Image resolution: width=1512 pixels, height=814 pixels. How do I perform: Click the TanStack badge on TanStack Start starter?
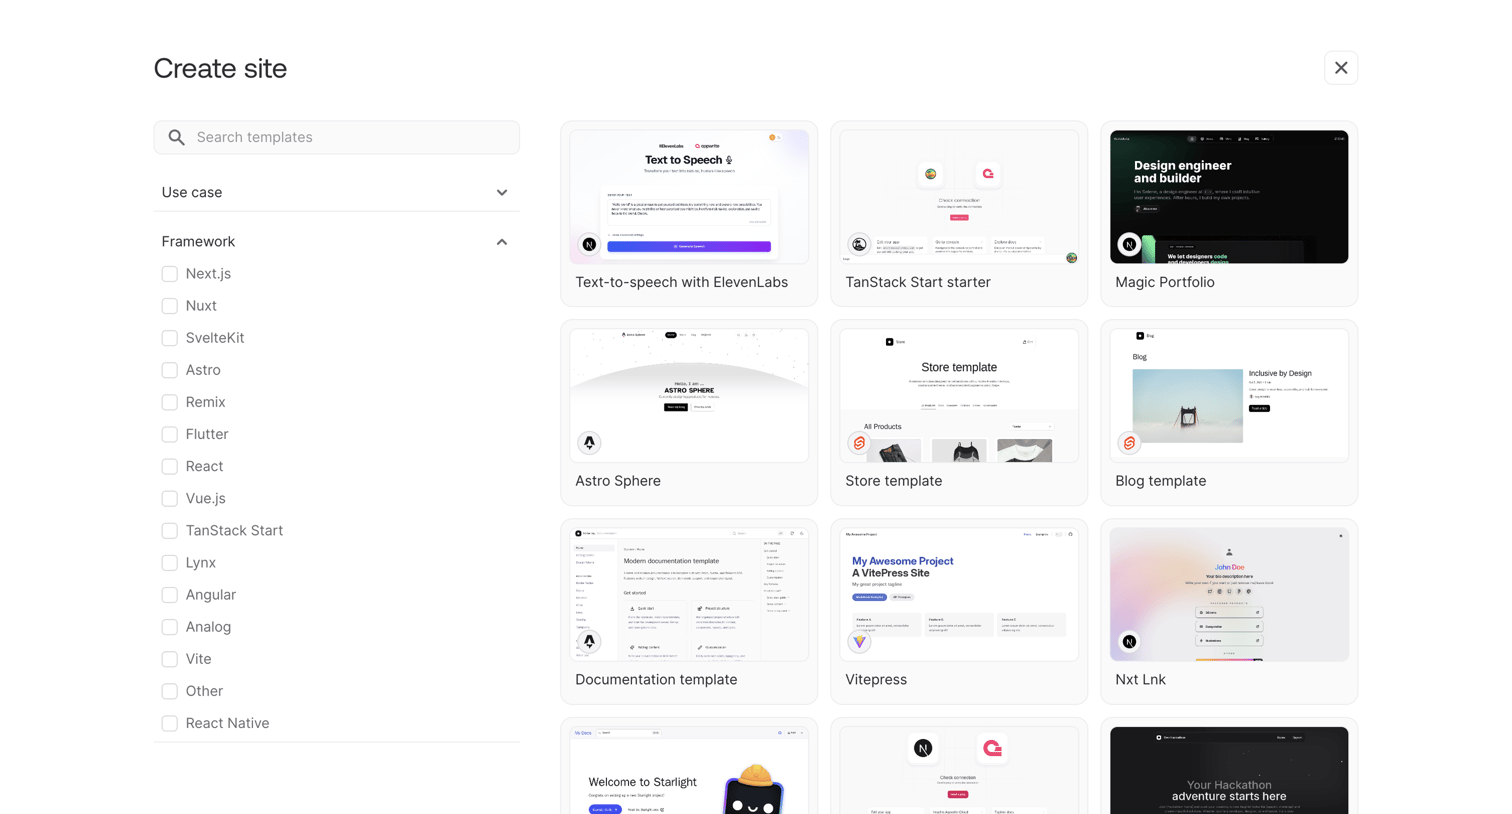pyautogui.click(x=859, y=244)
